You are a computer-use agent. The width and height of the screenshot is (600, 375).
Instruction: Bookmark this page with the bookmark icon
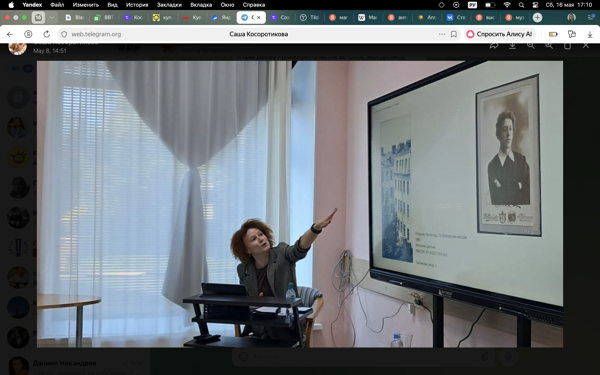pyautogui.click(x=454, y=34)
